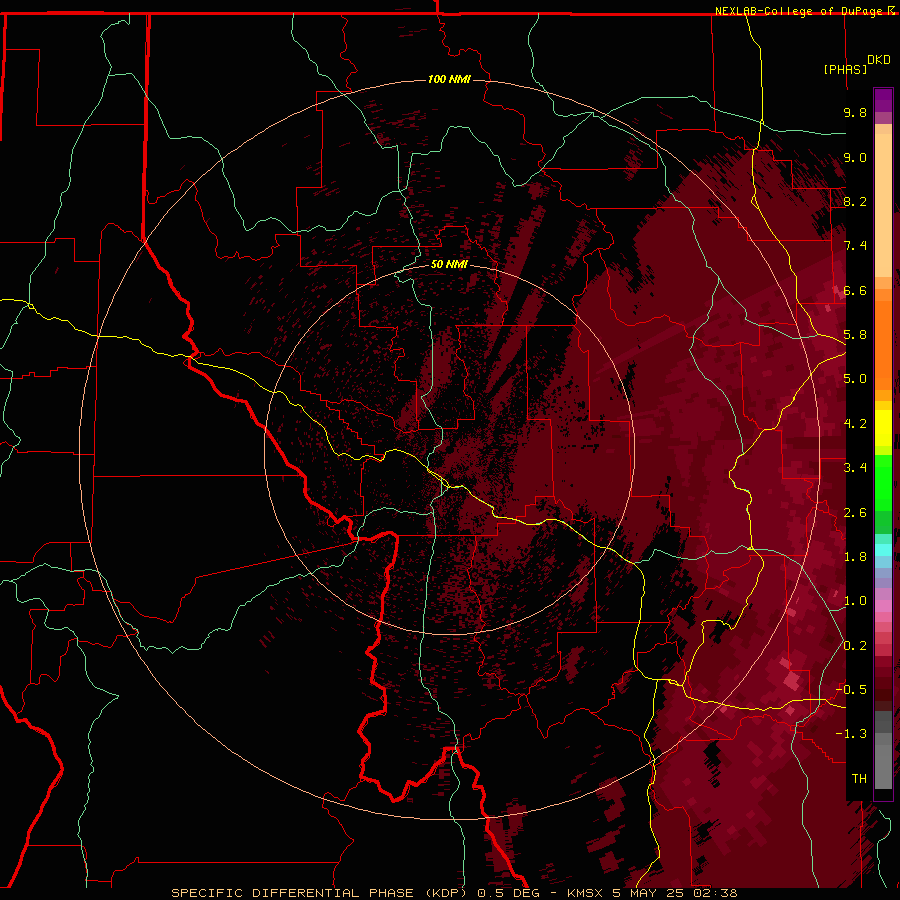Pick the orange band on the color bar
This screenshot has width=900, height=900.
coord(883,344)
